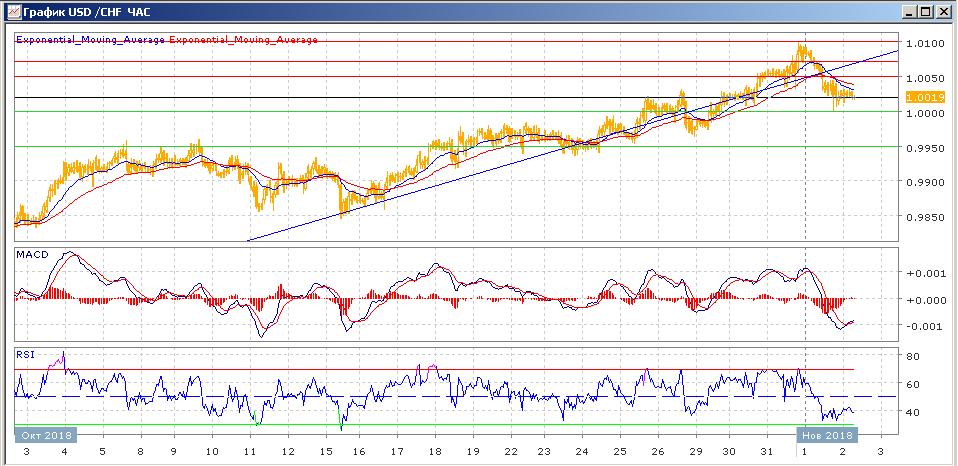Click the MACD +0.000 axis value

tap(926, 300)
